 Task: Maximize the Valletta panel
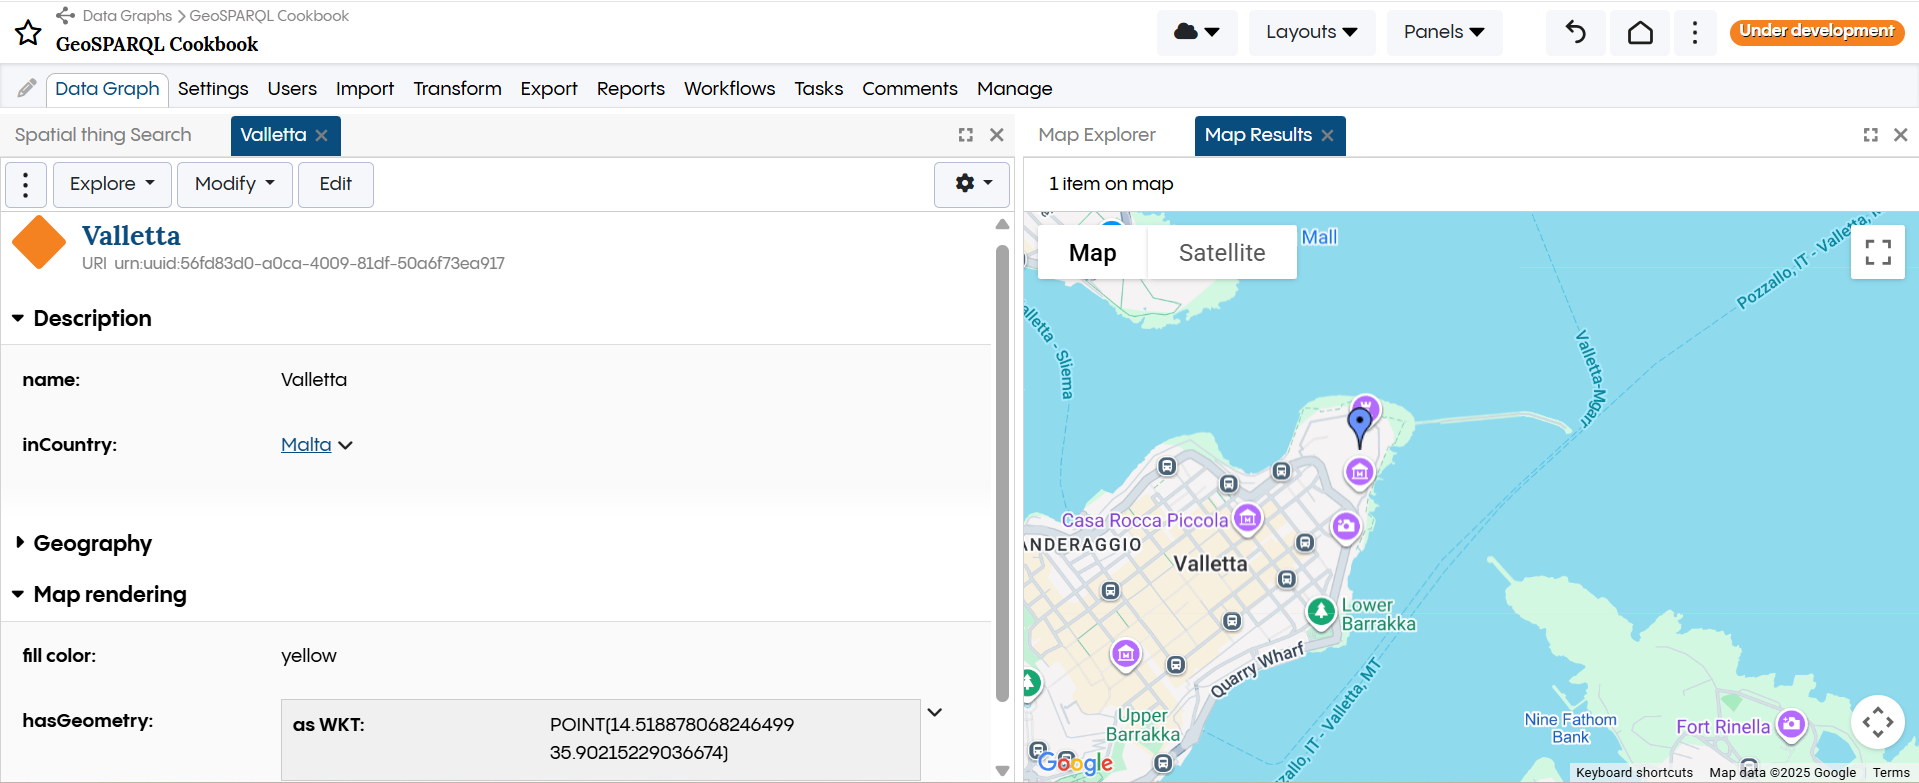965,135
